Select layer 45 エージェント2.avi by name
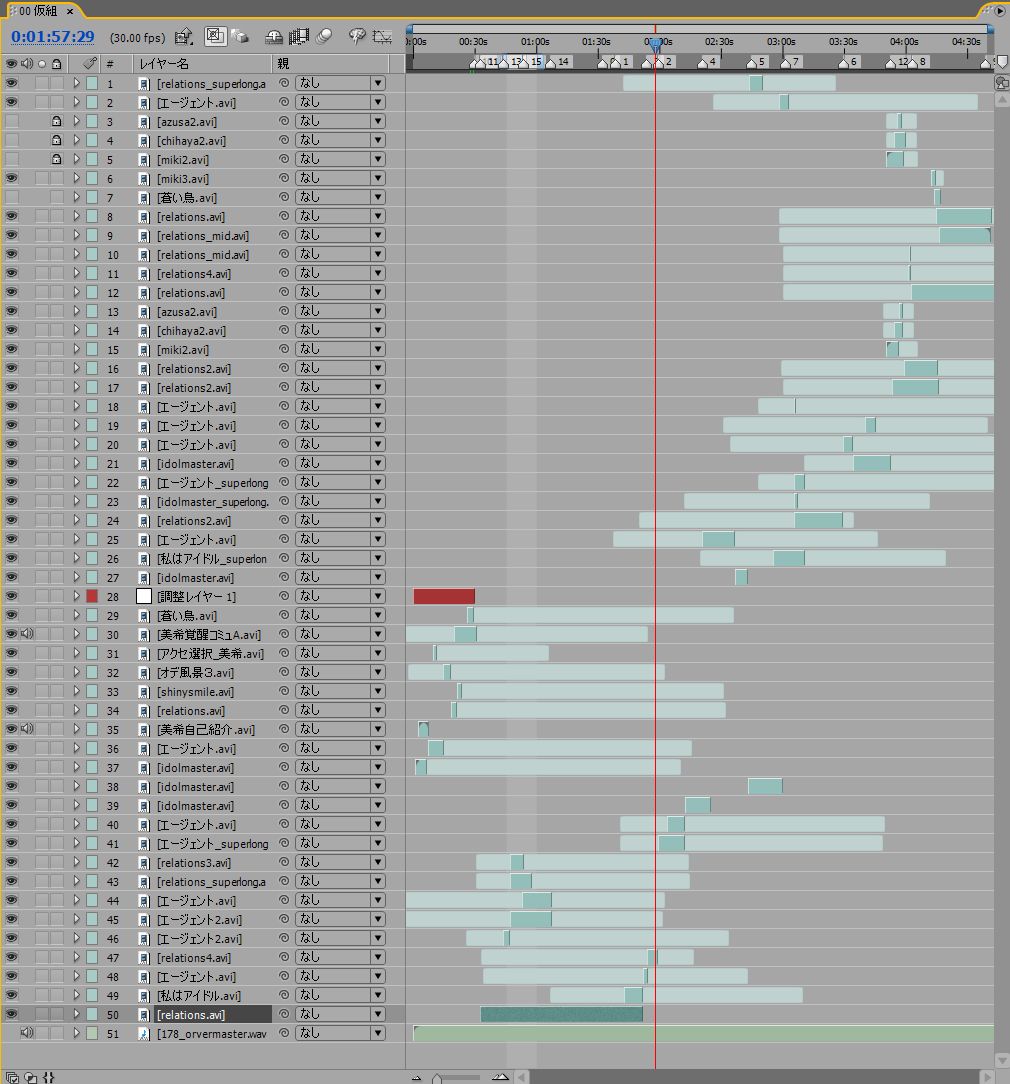The image size is (1010, 1084). pos(199,919)
